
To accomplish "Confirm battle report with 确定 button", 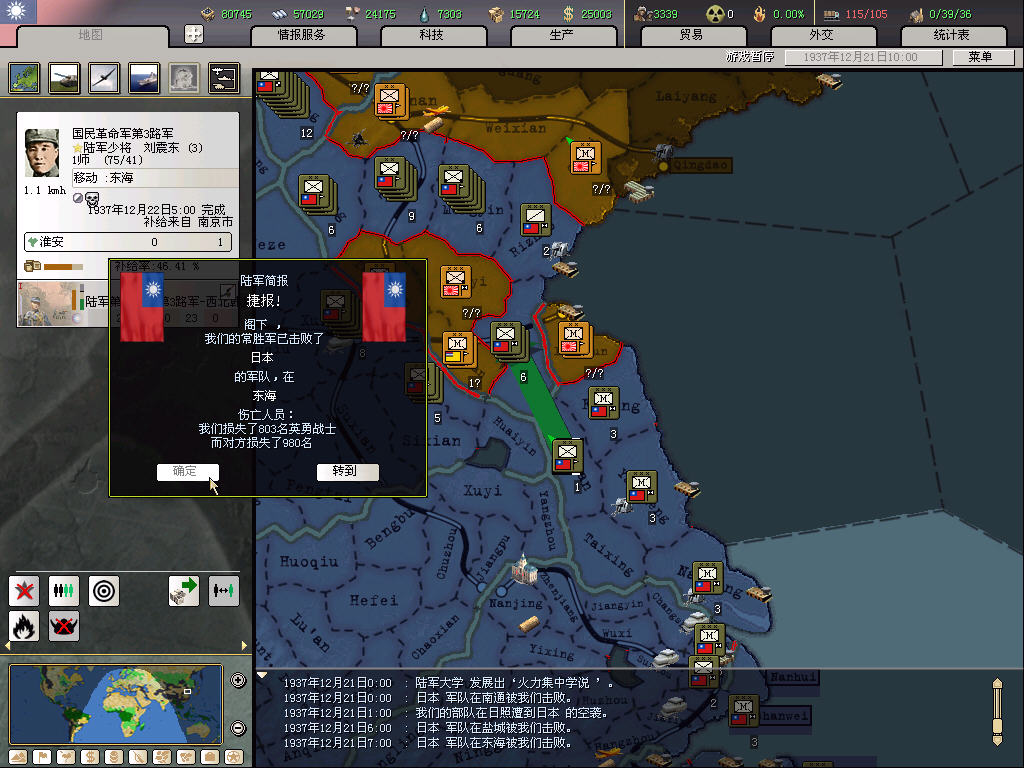I will point(186,471).
